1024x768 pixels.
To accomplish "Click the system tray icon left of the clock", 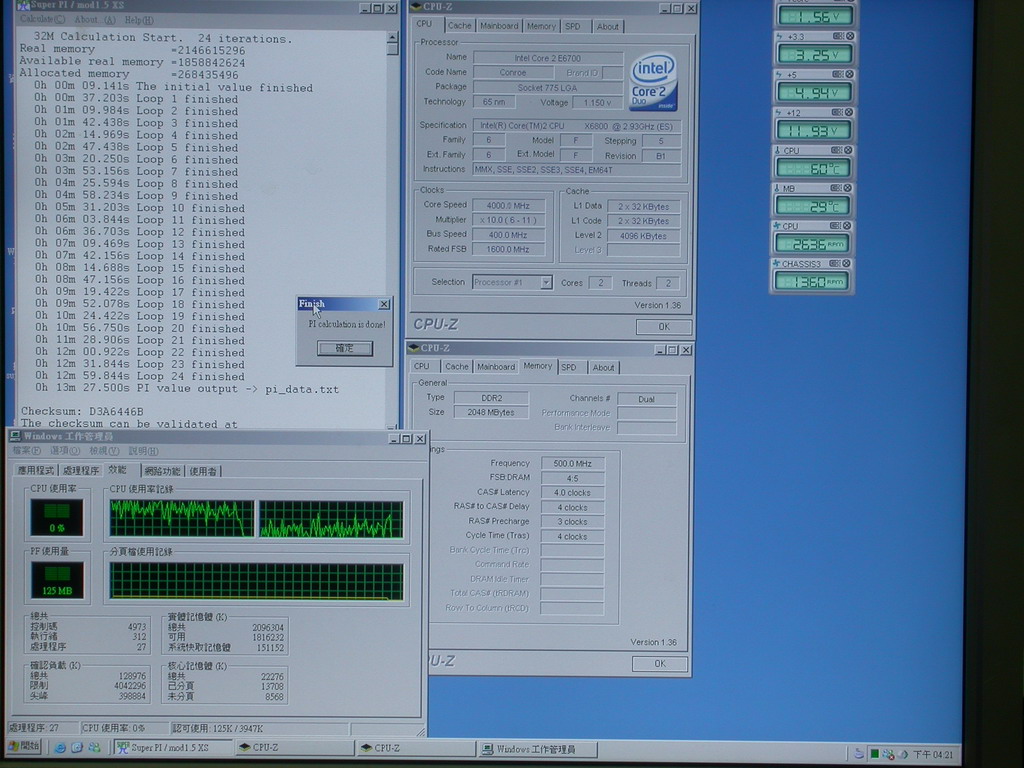I will pos(903,754).
